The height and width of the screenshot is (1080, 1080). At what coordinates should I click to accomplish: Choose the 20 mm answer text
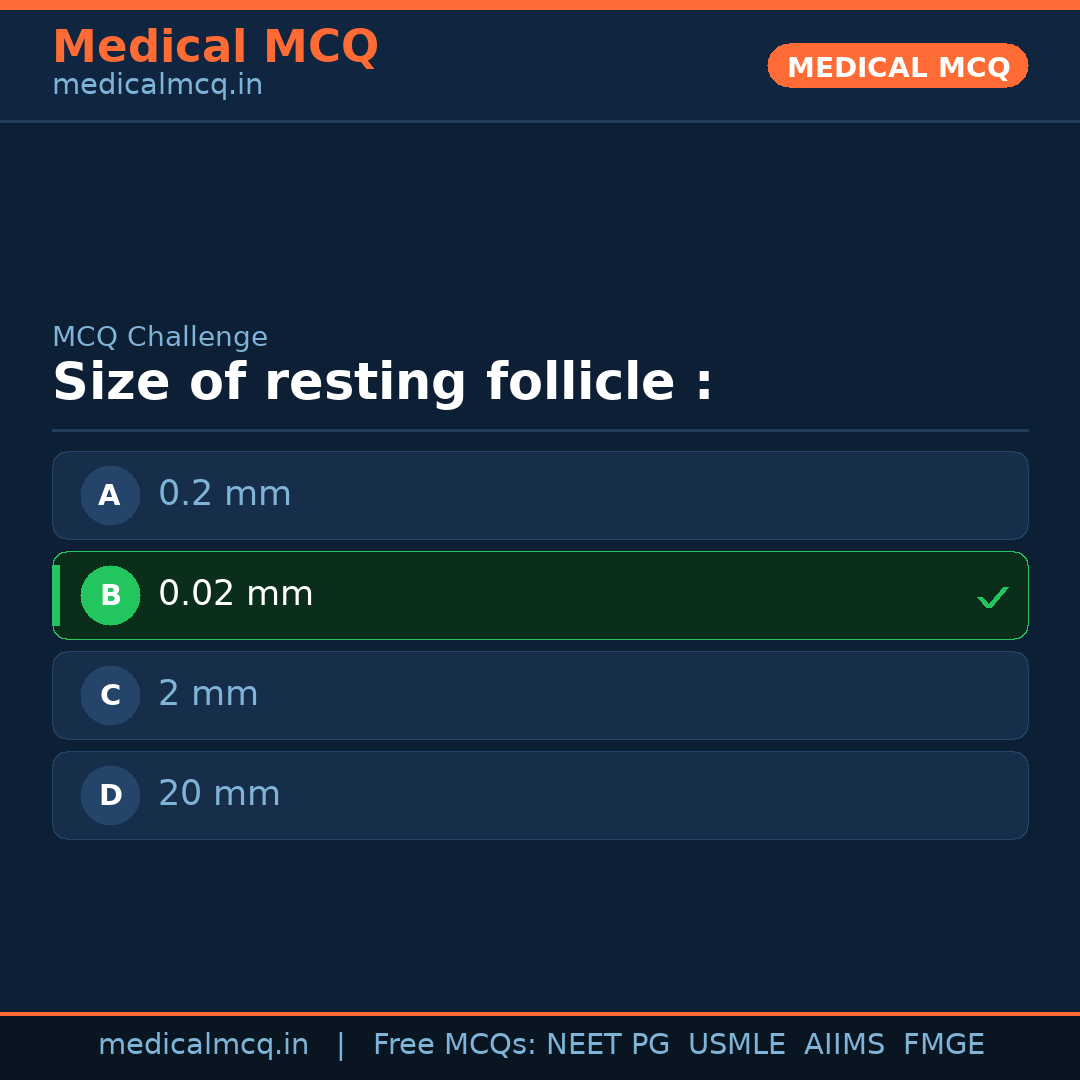click(x=219, y=794)
